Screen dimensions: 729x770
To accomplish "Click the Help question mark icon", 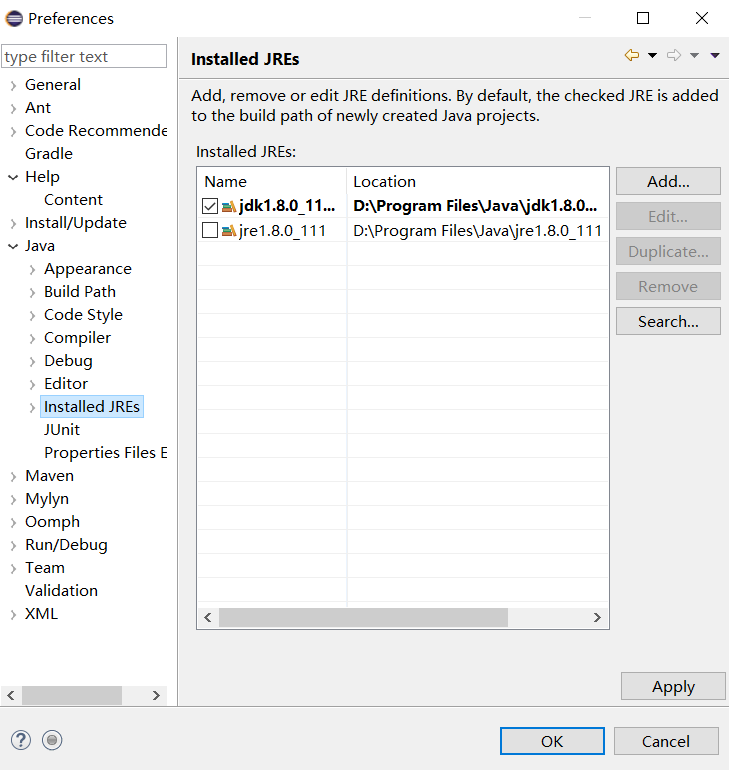I will 21,740.
